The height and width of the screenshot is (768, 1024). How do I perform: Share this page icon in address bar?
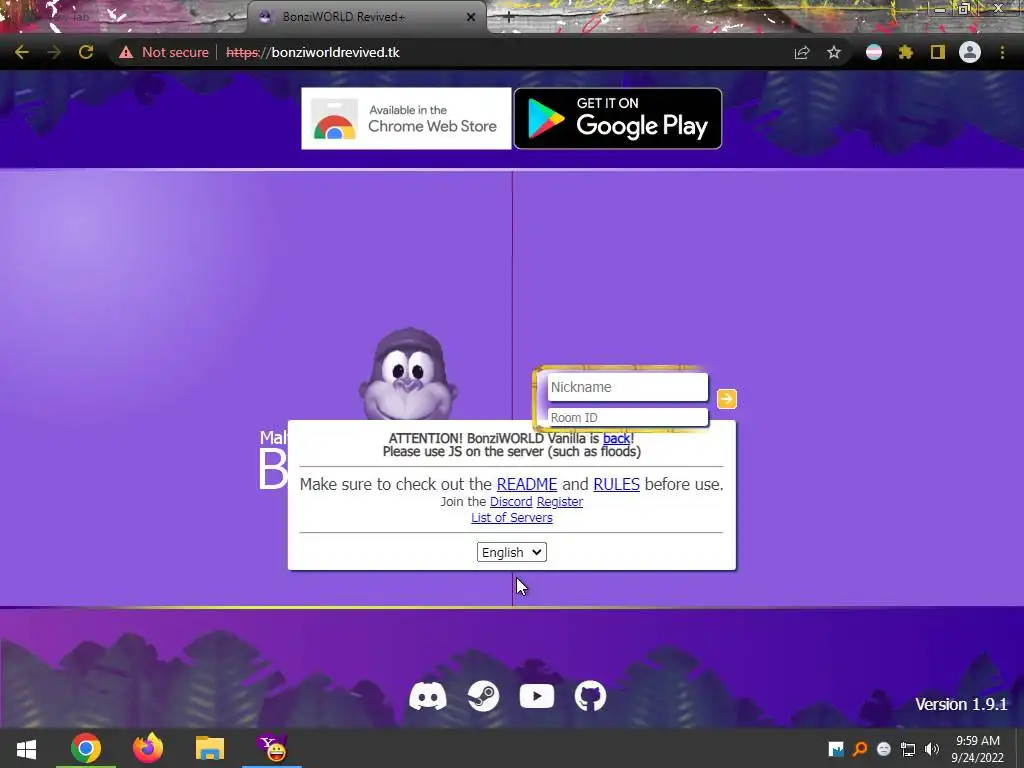[801, 52]
